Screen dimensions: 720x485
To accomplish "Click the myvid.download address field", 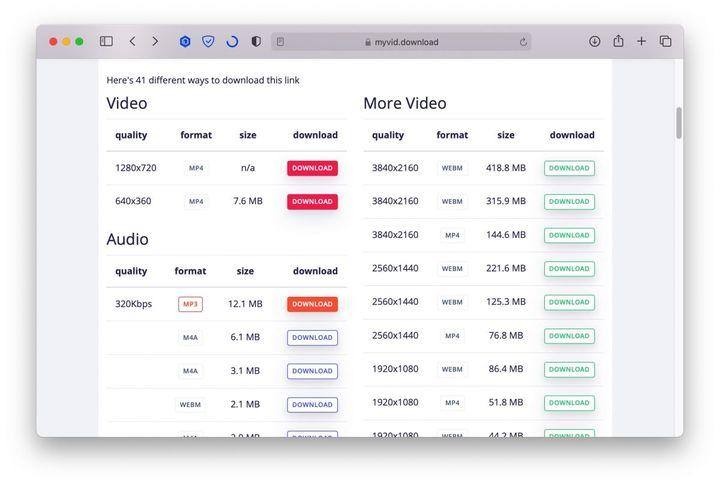I will pyautogui.click(x=405, y=42).
